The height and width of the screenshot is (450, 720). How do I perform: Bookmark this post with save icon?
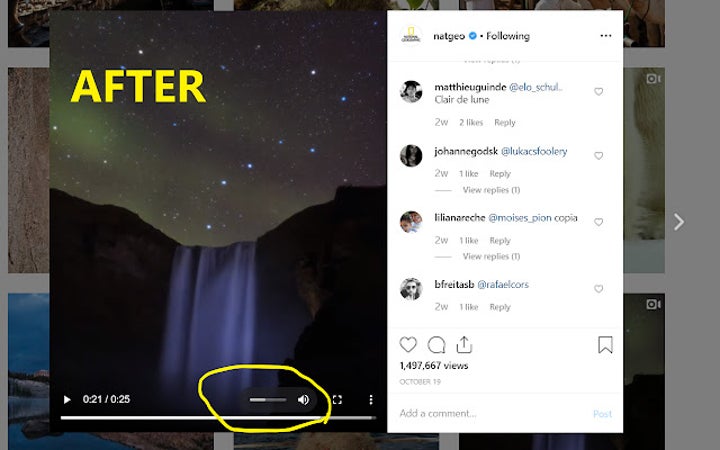(x=605, y=345)
